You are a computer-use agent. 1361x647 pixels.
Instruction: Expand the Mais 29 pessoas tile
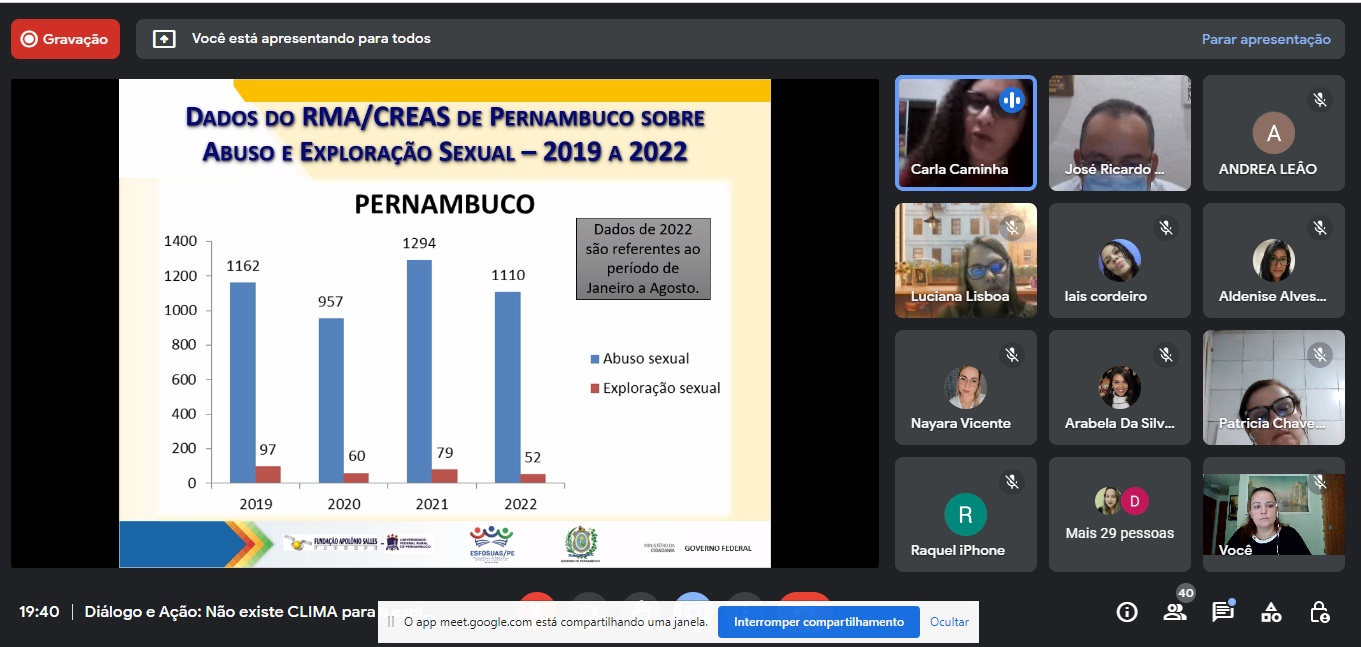click(1119, 514)
